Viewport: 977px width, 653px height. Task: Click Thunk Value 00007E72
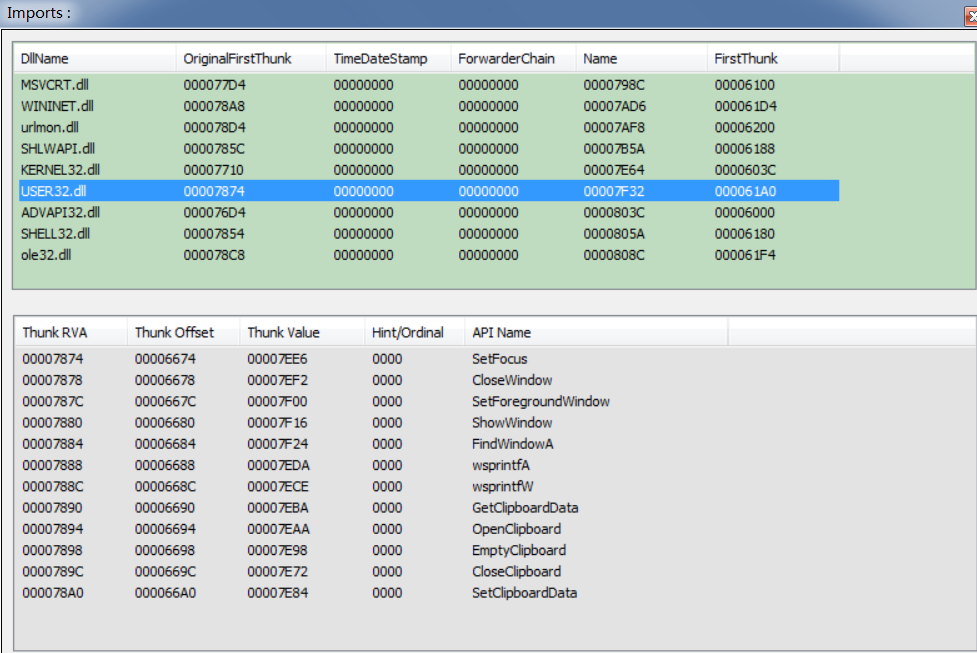tap(278, 571)
